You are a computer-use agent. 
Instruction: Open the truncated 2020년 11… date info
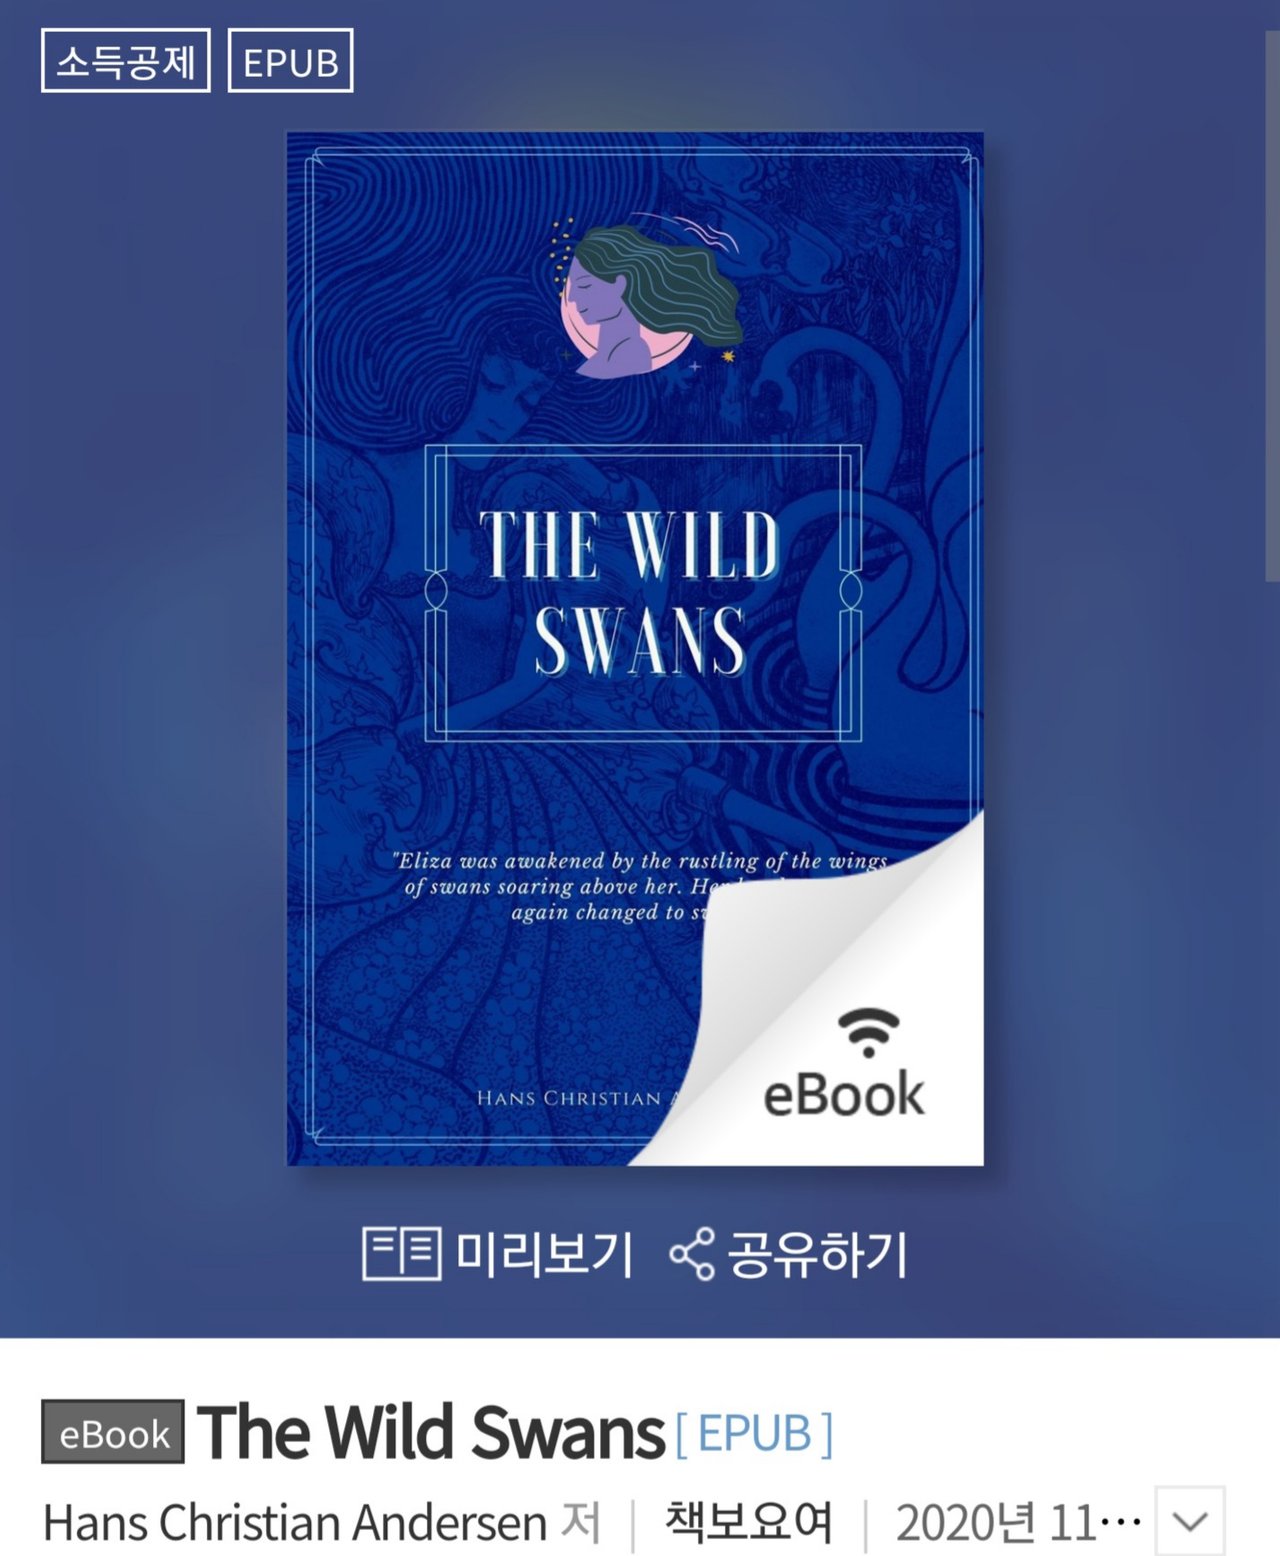[1018, 1523]
